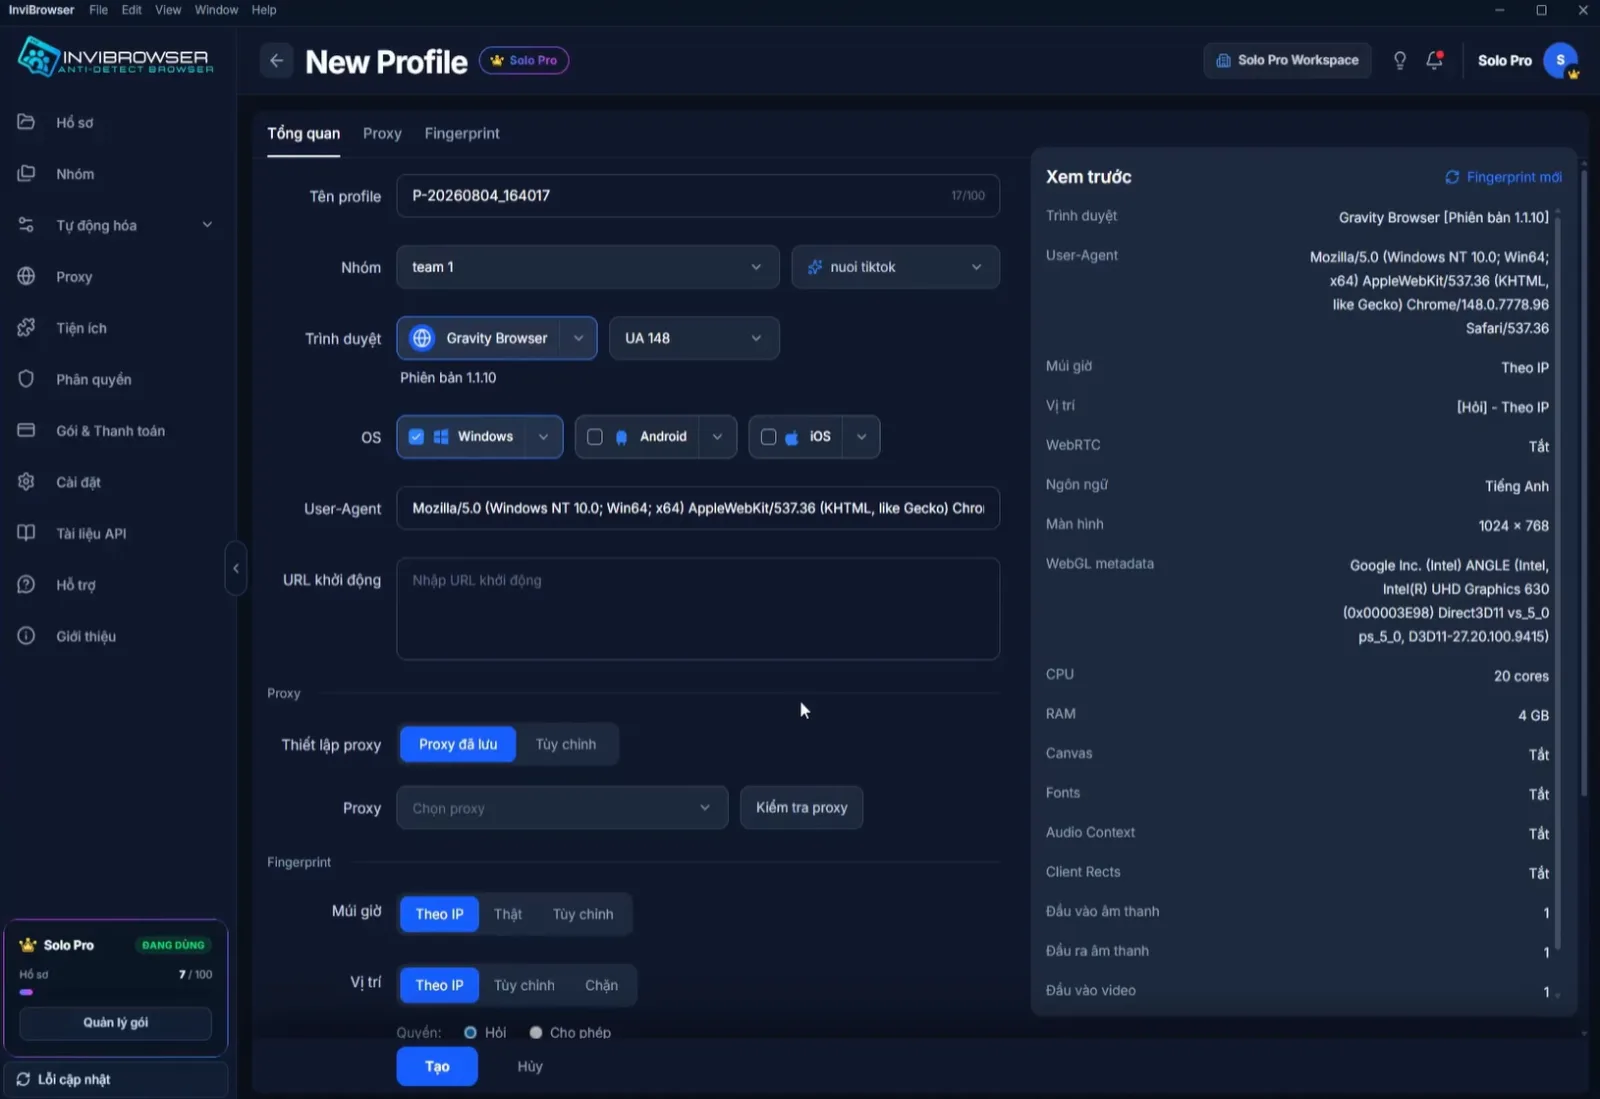Collapse the sidebar with chevron handle
1600x1099 pixels.
(236, 568)
